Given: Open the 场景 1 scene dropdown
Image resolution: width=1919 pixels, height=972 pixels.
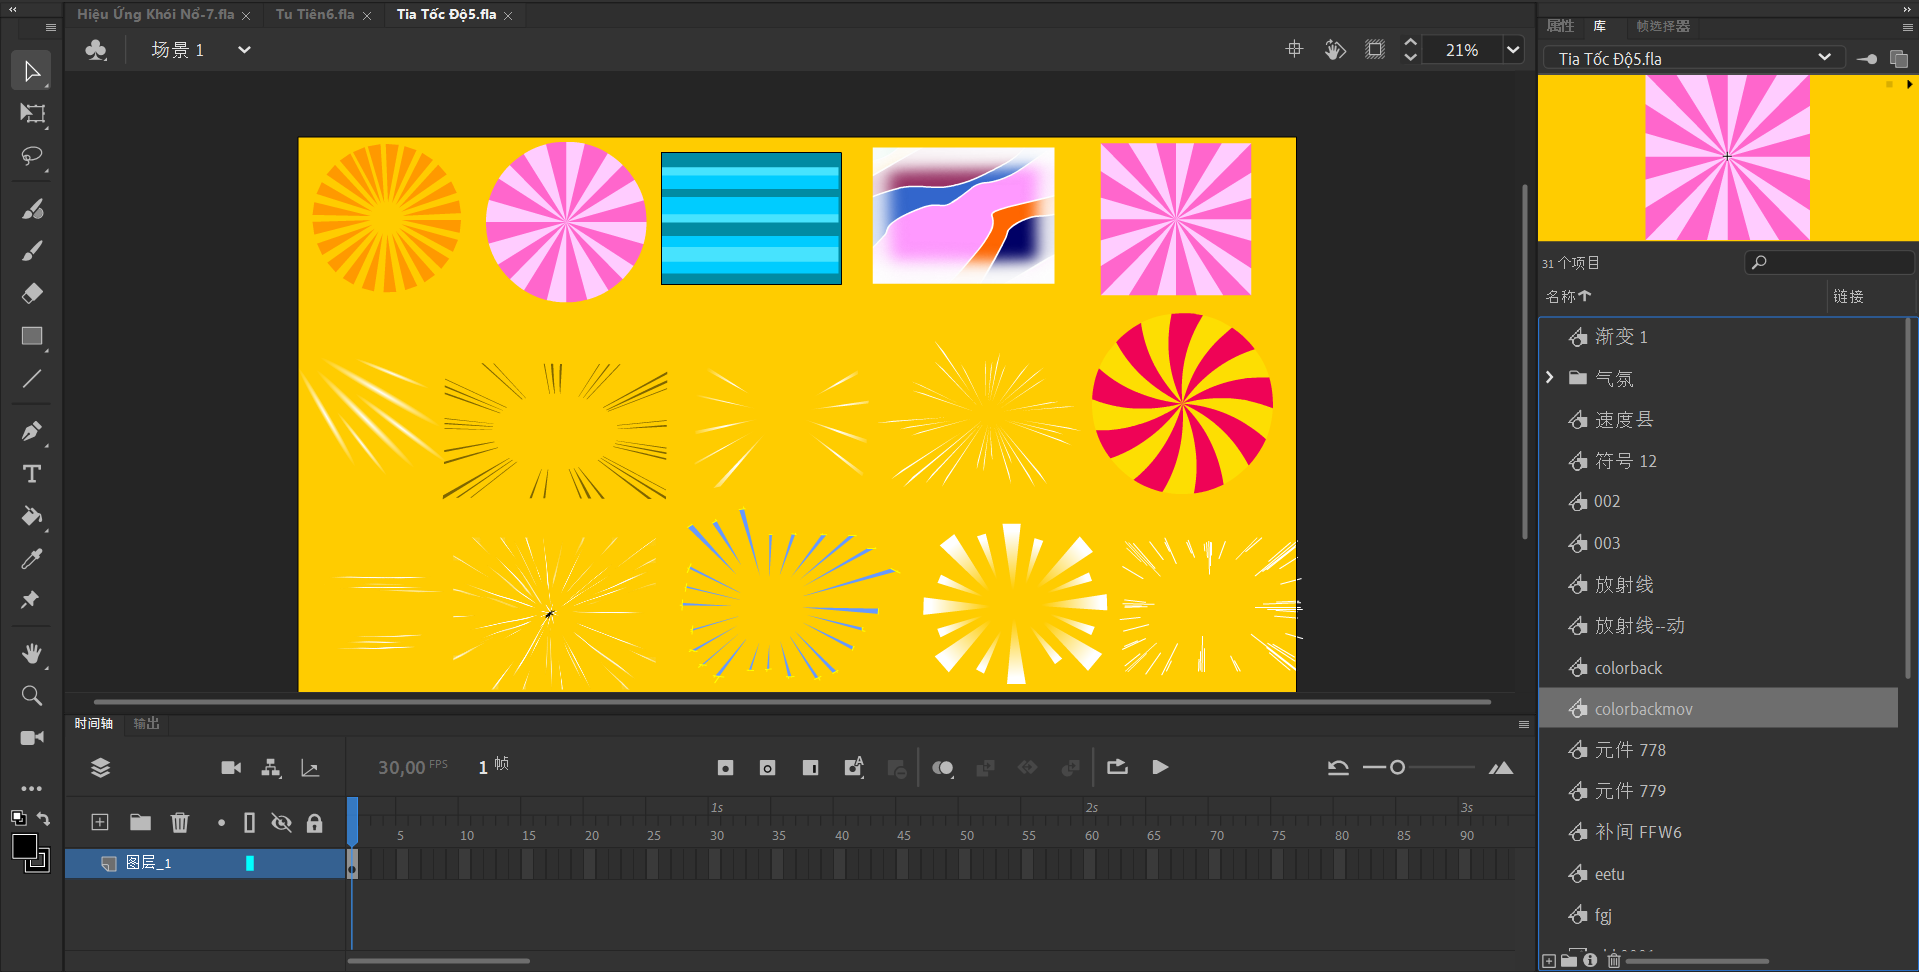Looking at the screenshot, I should tap(243, 50).
